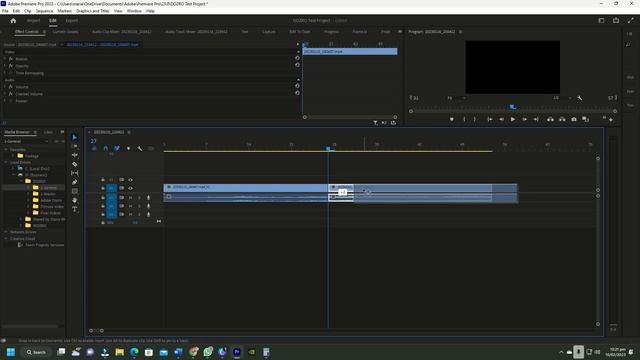The height and width of the screenshot is (360, 640).
Task: Reset Opacity effect parameters
Action: (x=297, y=65)
